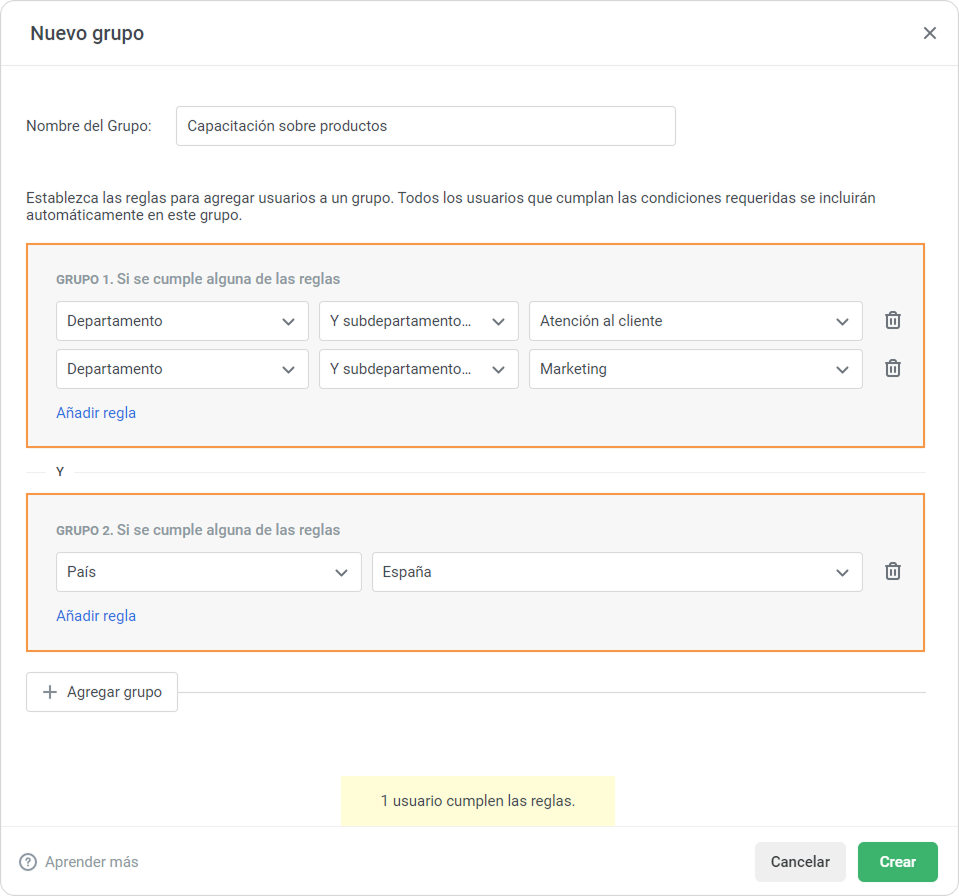Expand first Y subdepartamento condition dropdown
959x896 pixels.
418,321
